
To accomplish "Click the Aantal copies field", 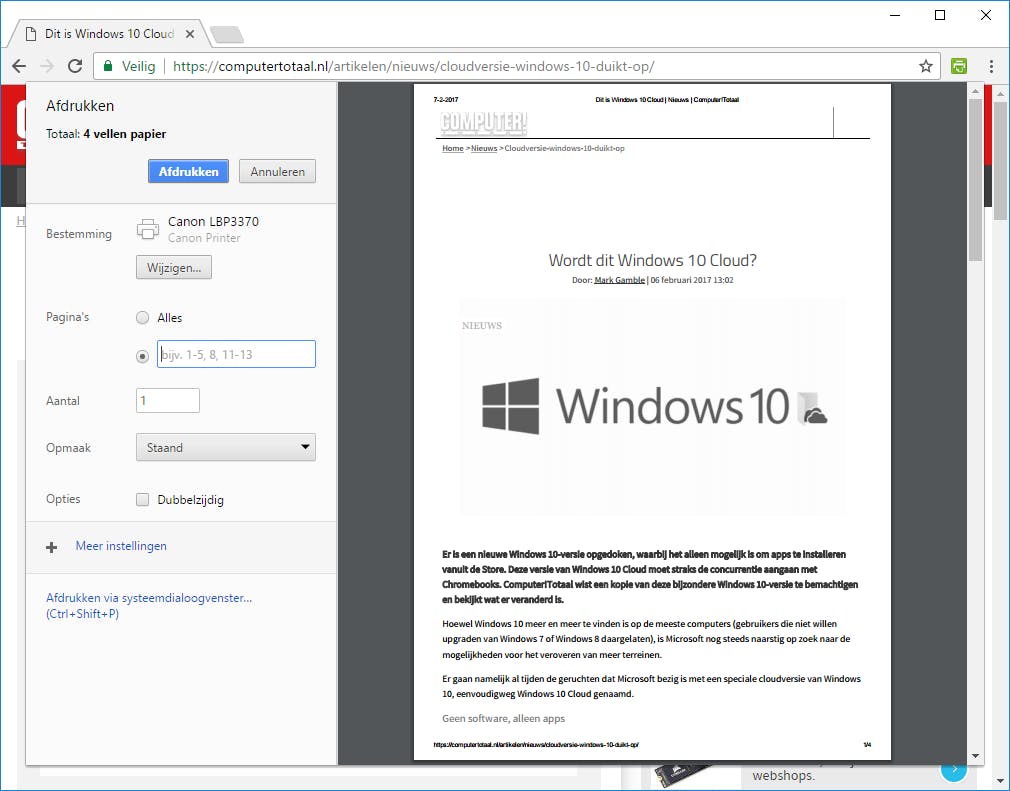I will [167, 401].
